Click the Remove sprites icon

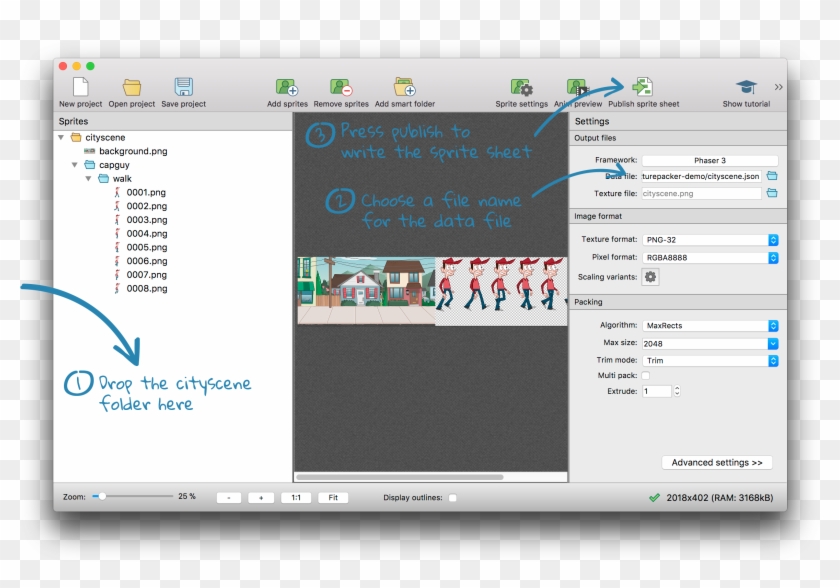(x=341, y=88)
